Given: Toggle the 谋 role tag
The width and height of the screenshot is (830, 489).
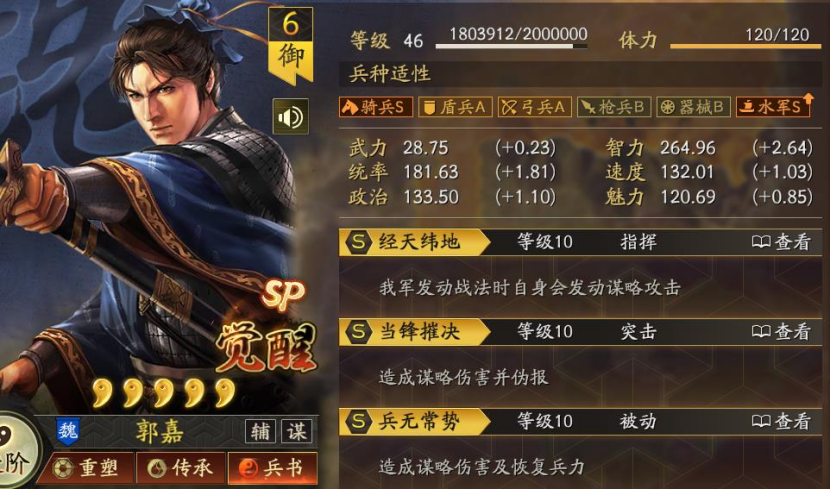Looking at the screenshot, I should [296, 432].
